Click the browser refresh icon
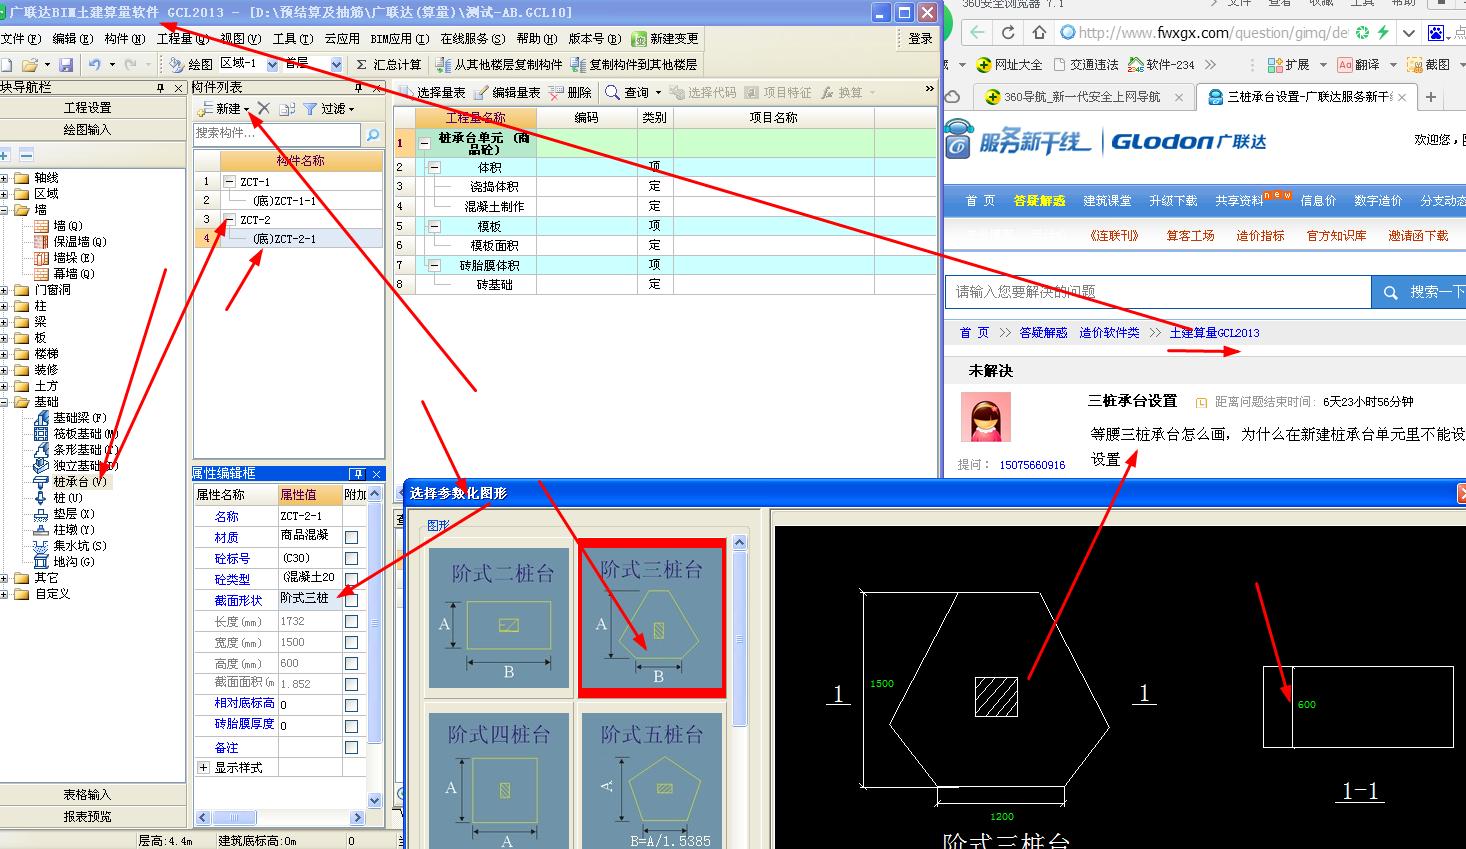This screenshot has width=1466, height=849. (x=1008, y=33)
